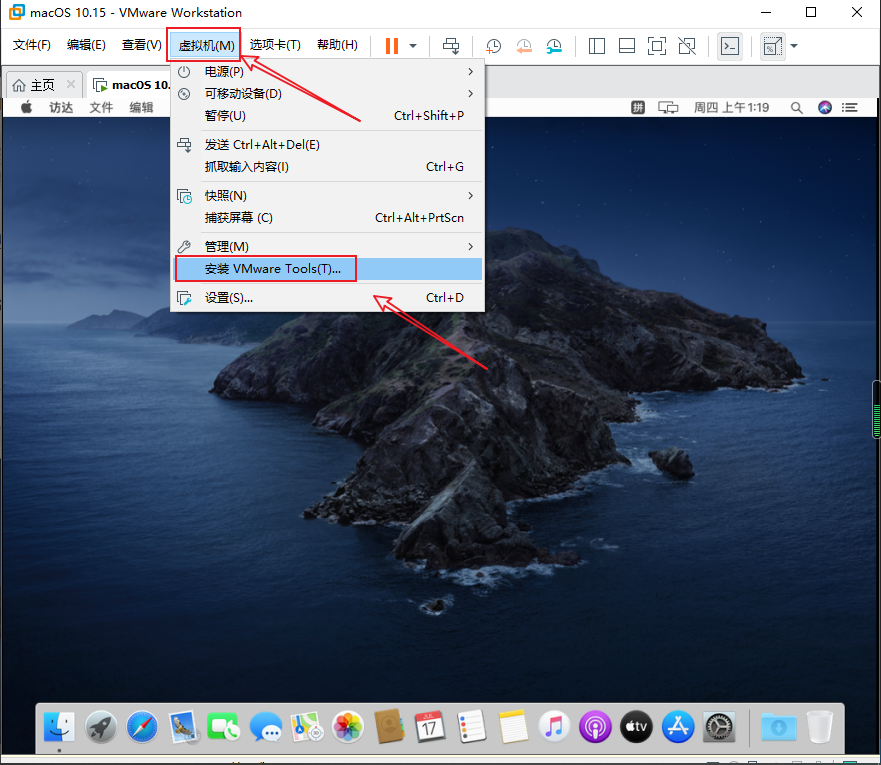Open Finder in the Dock
The height and width of the screenshot is (765, 881).
coord(59,727)
